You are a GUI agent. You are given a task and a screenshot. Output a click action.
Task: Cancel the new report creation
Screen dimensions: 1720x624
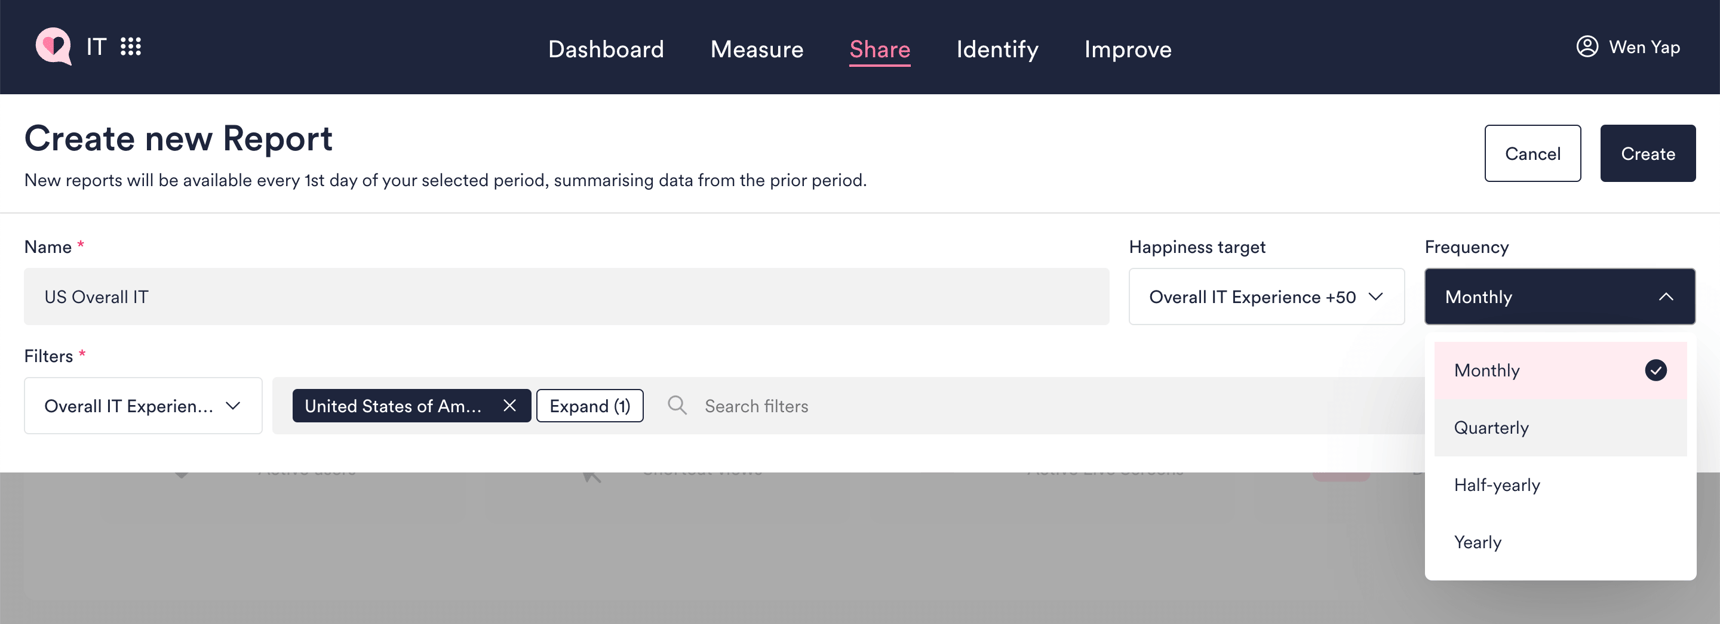point(1532,153)
